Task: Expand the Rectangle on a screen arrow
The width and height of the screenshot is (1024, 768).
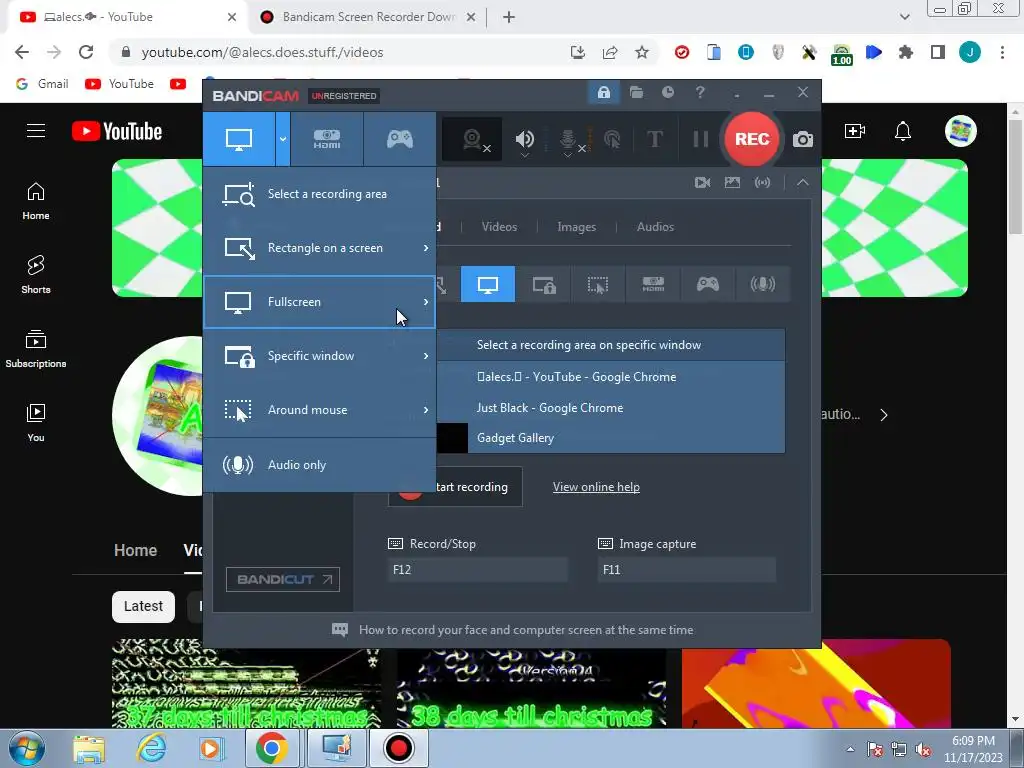Action: (x=426, y=248)
